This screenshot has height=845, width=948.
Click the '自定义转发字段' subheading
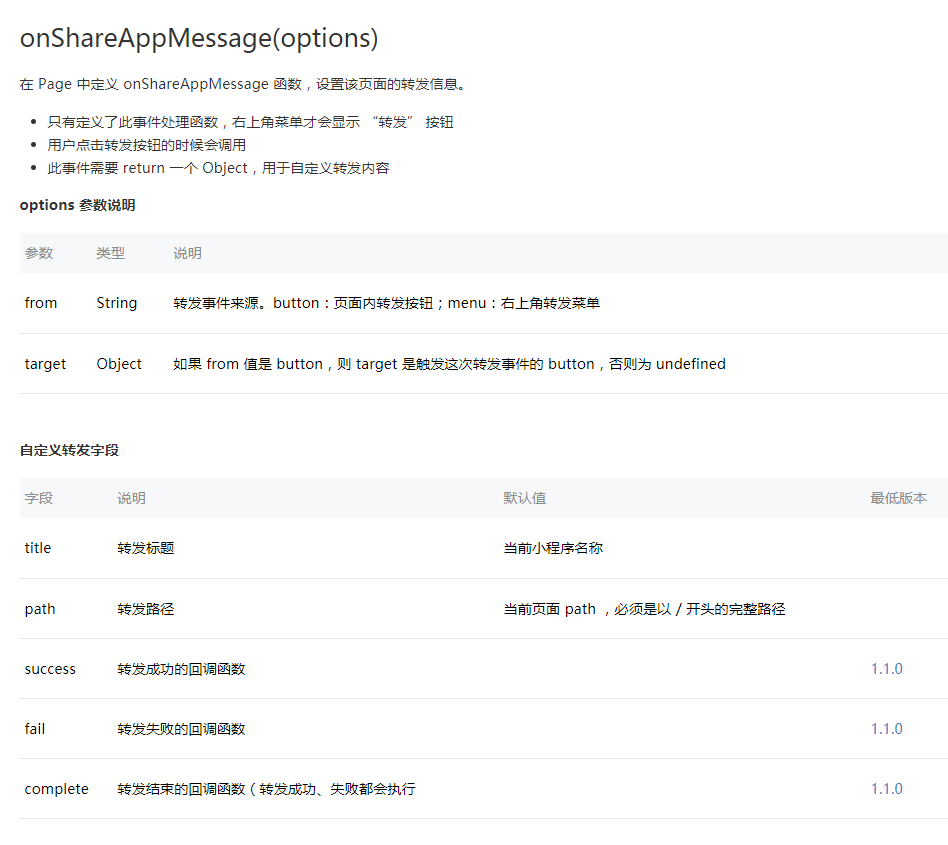[x=70, y=450]
